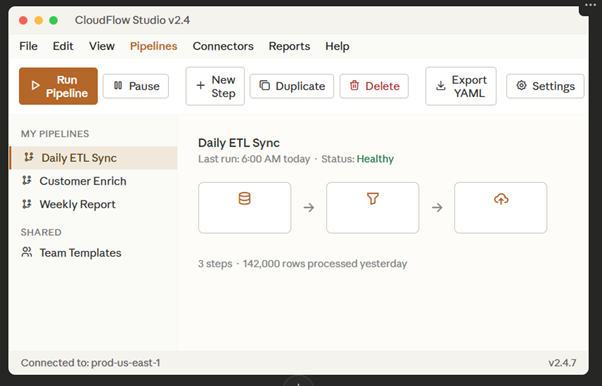Select the Daily ETL Sync pipeline
Viewport: 602px width, 386px height.
tap(93, 158)
